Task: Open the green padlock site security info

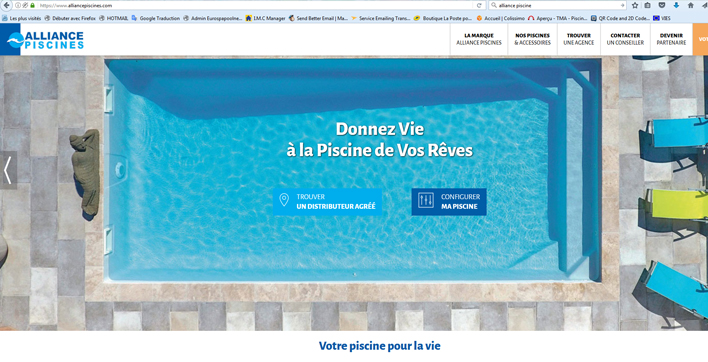Action: pos(33,5)
